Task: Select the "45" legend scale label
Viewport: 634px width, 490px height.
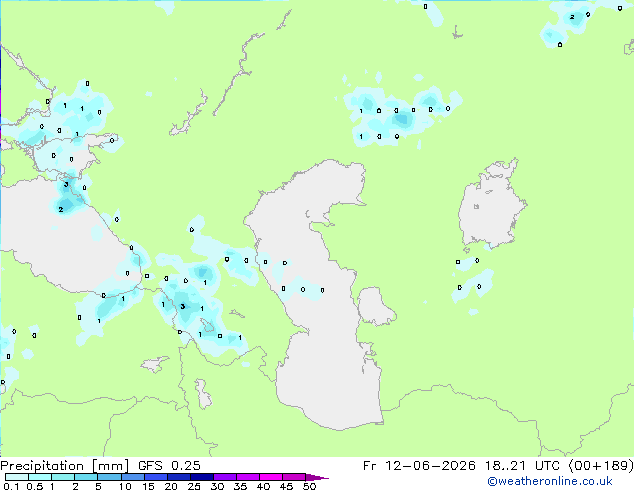Action: coord(286,486)
